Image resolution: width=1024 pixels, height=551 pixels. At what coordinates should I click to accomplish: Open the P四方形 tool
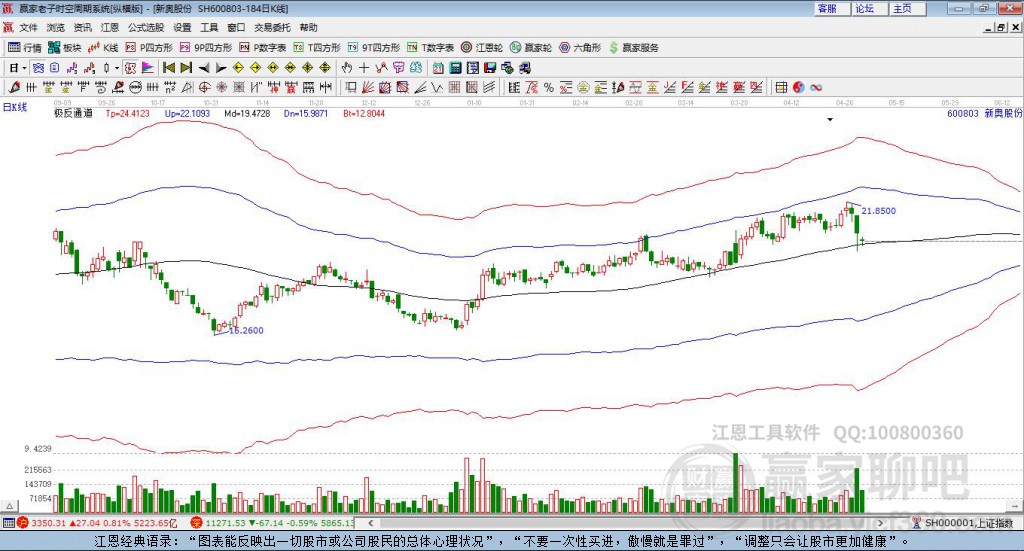pos(149,48)
